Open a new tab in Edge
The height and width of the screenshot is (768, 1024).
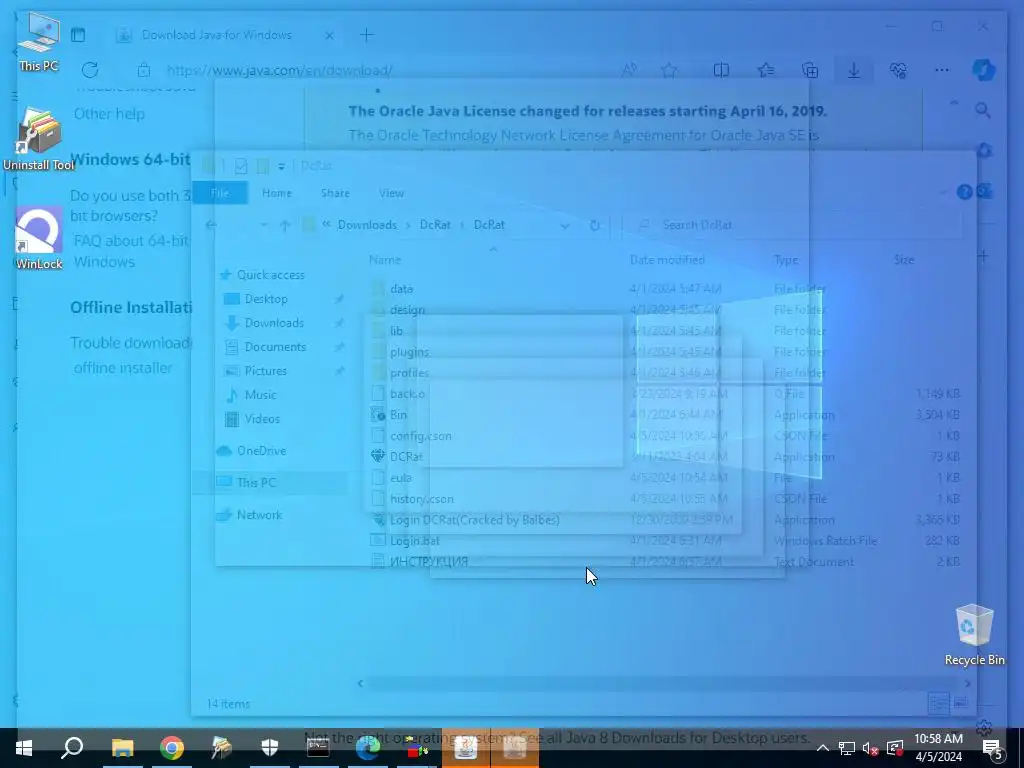366,35
